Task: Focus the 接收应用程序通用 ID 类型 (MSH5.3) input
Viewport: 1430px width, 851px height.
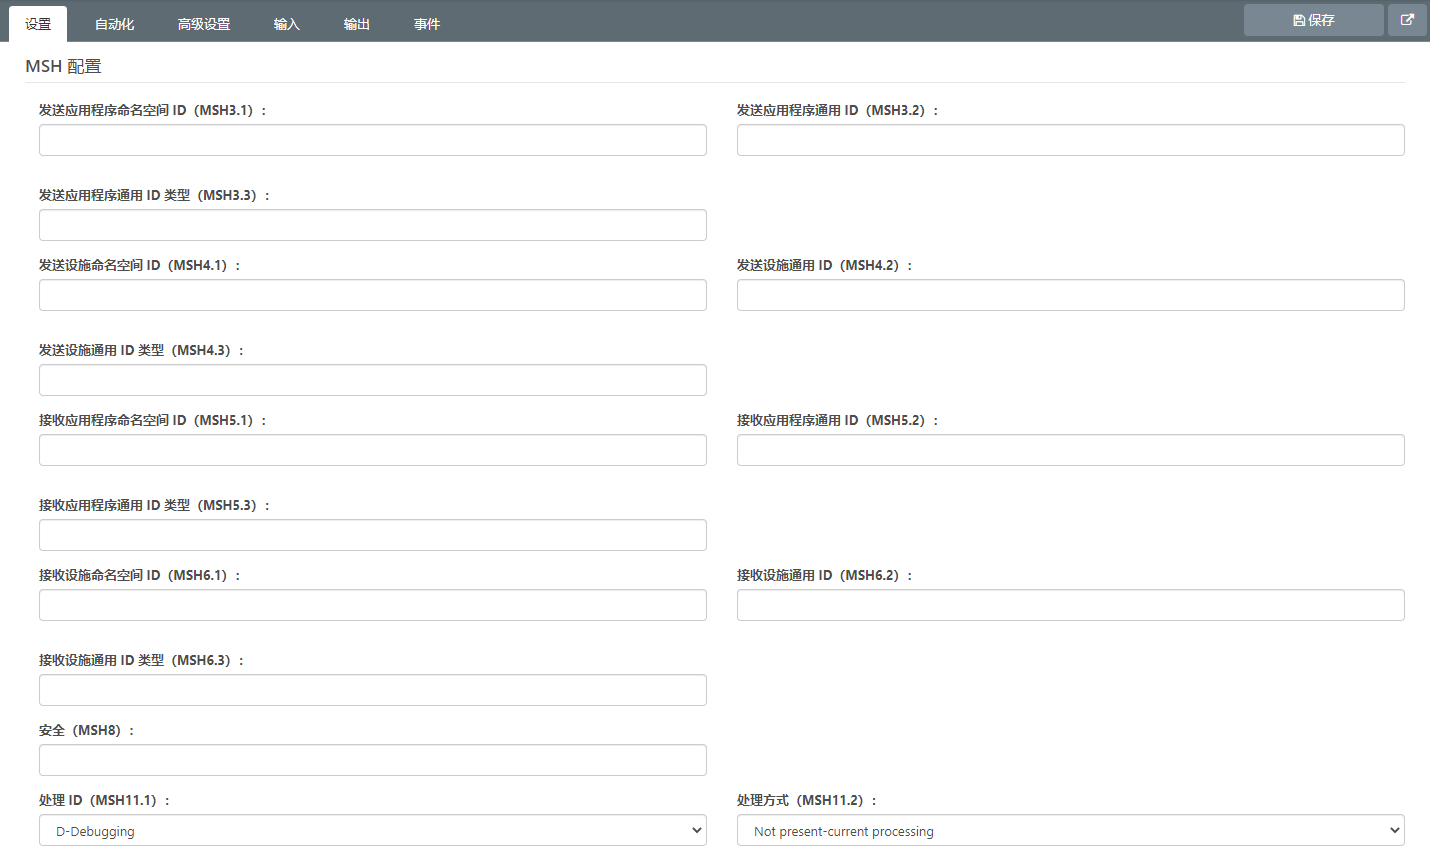Action: pos(373,535)
